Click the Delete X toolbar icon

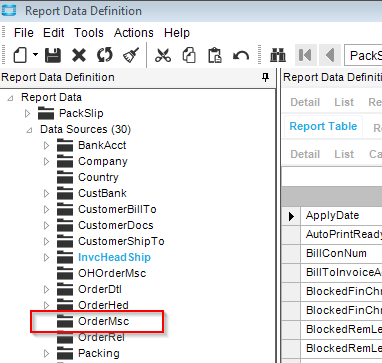[79, 55]
